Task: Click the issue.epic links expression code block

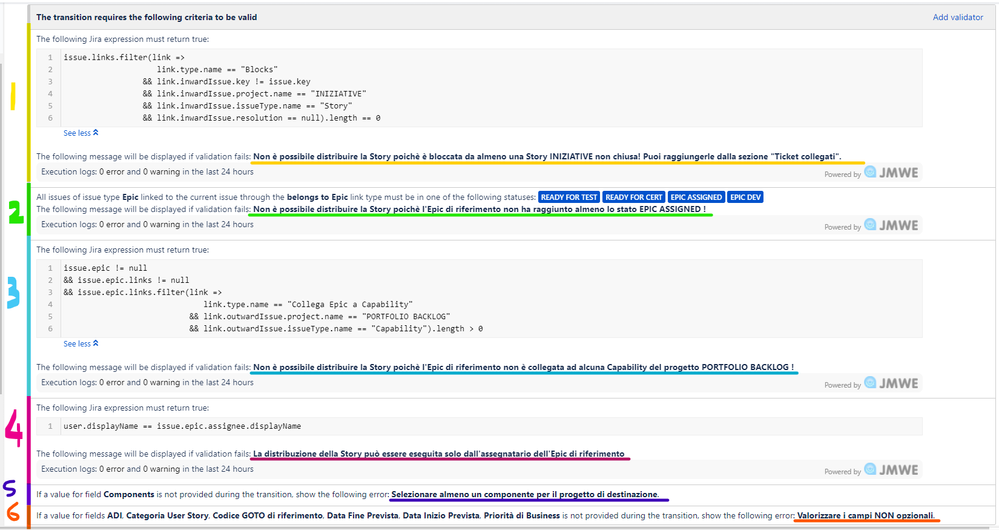Action: (x=479, y=299)
